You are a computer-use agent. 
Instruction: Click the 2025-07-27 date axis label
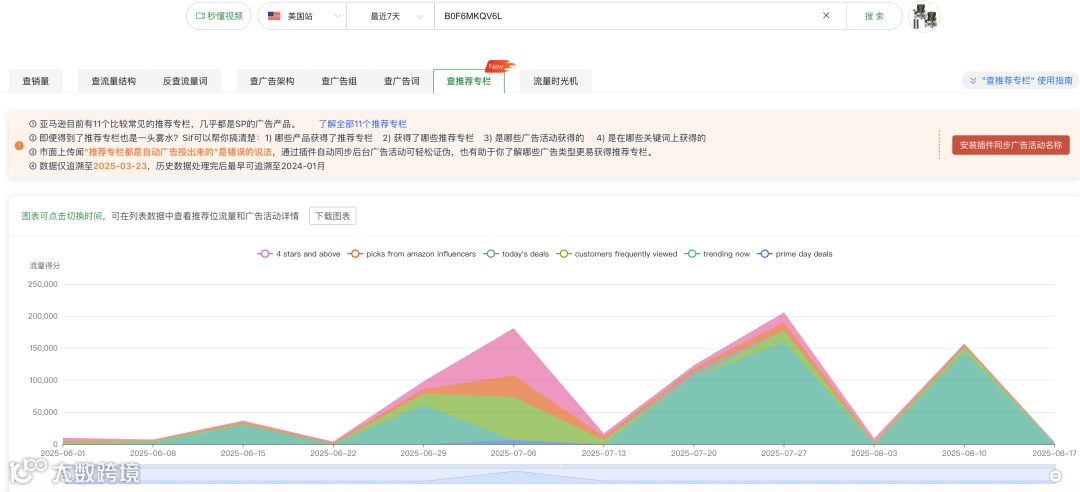[x=784, y=453]
